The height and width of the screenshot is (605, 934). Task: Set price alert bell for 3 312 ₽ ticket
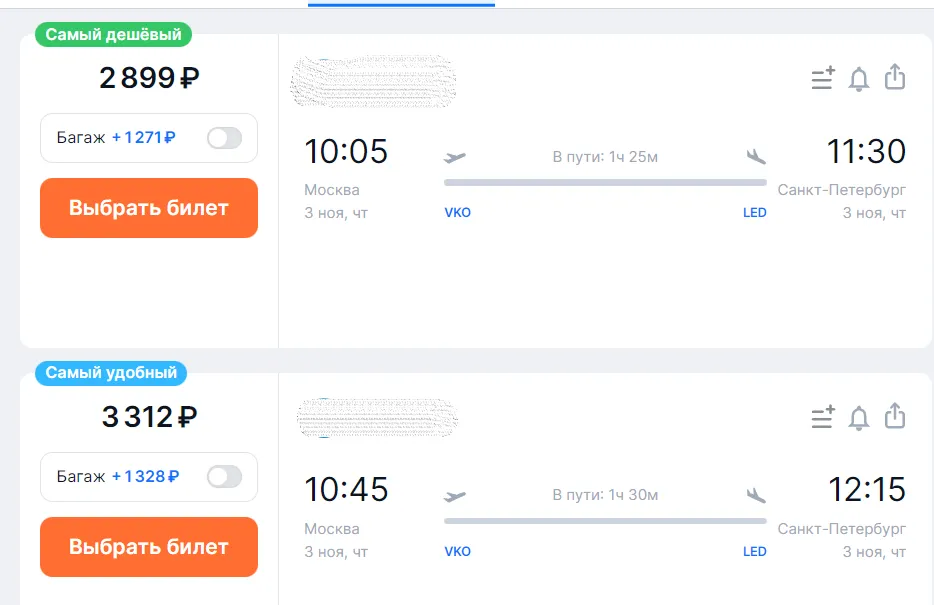coord(859,418)
